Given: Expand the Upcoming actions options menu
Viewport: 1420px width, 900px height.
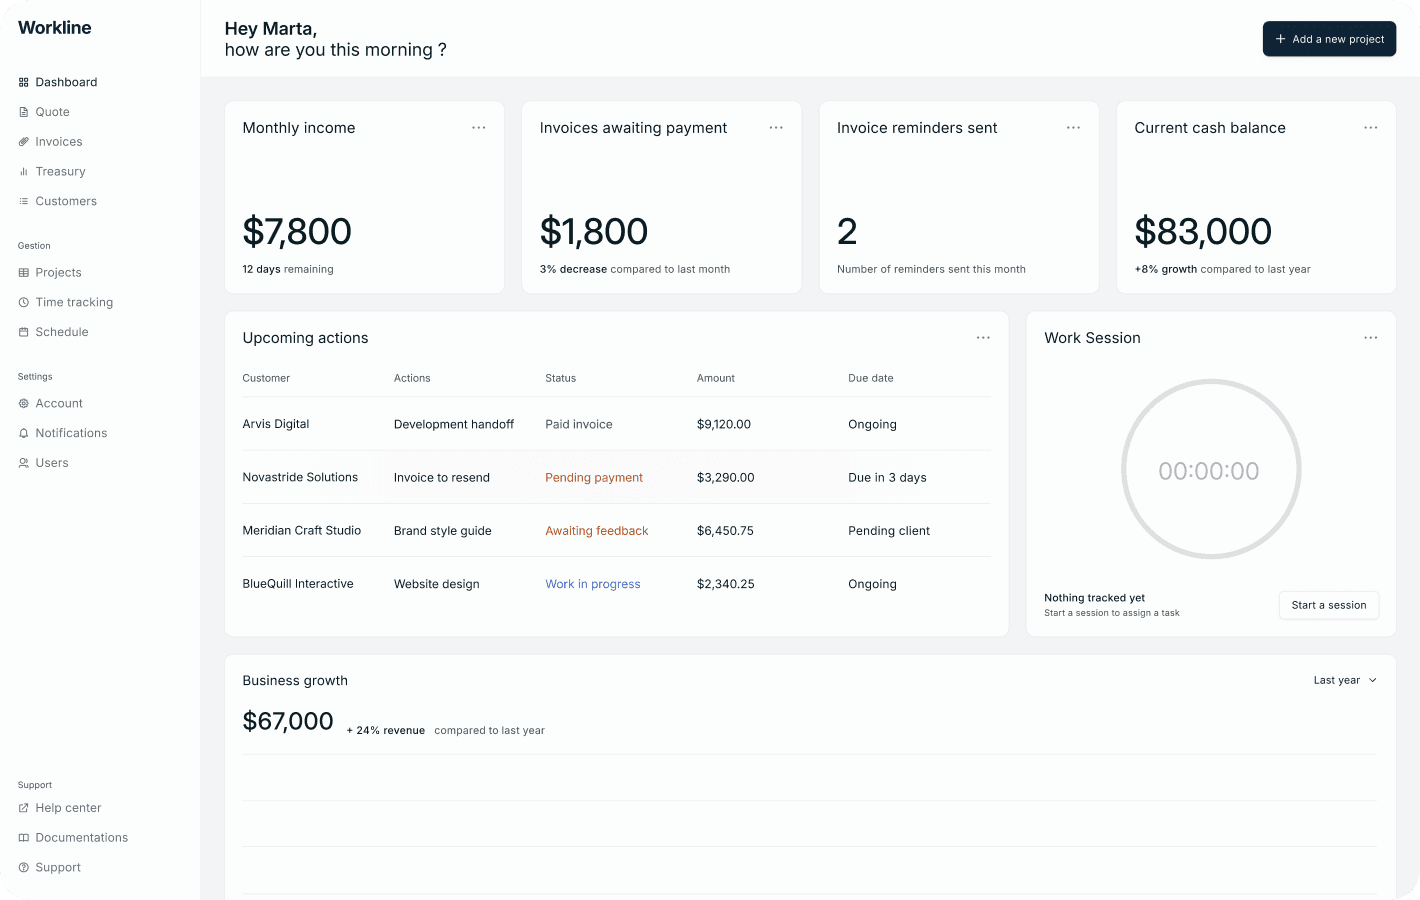Looking at the screenshot, I should (983, 337).
